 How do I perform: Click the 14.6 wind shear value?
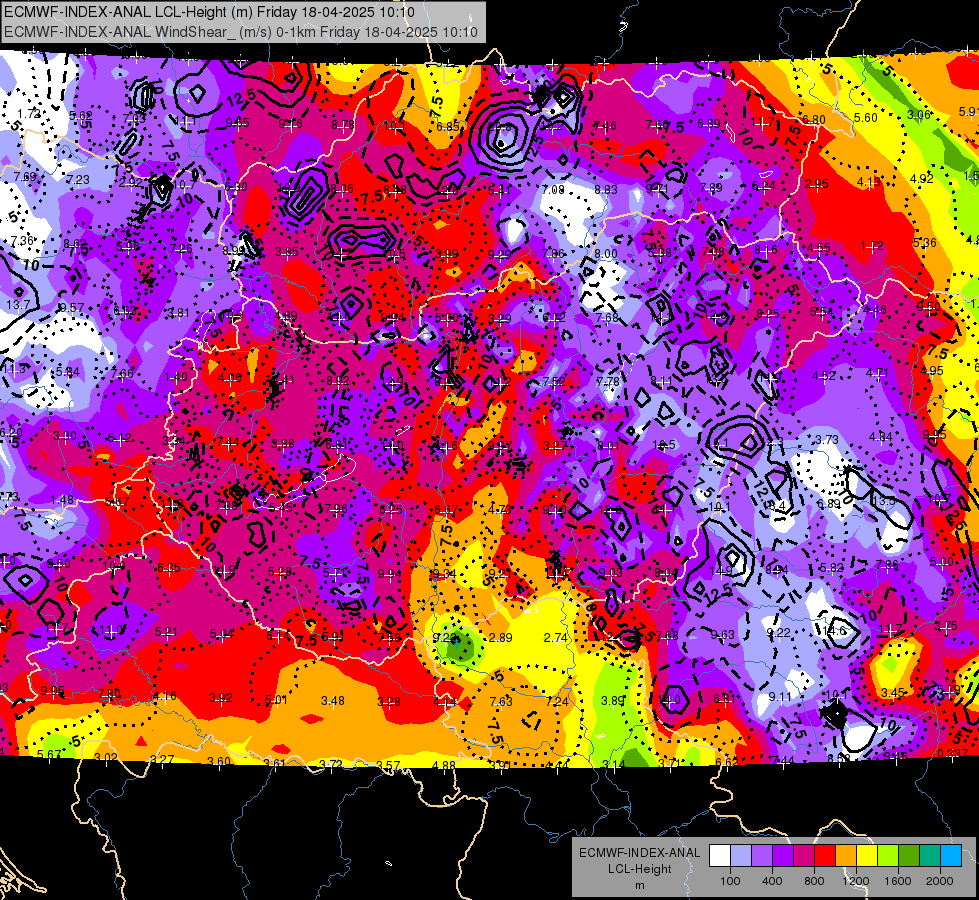tap(834, 631)
